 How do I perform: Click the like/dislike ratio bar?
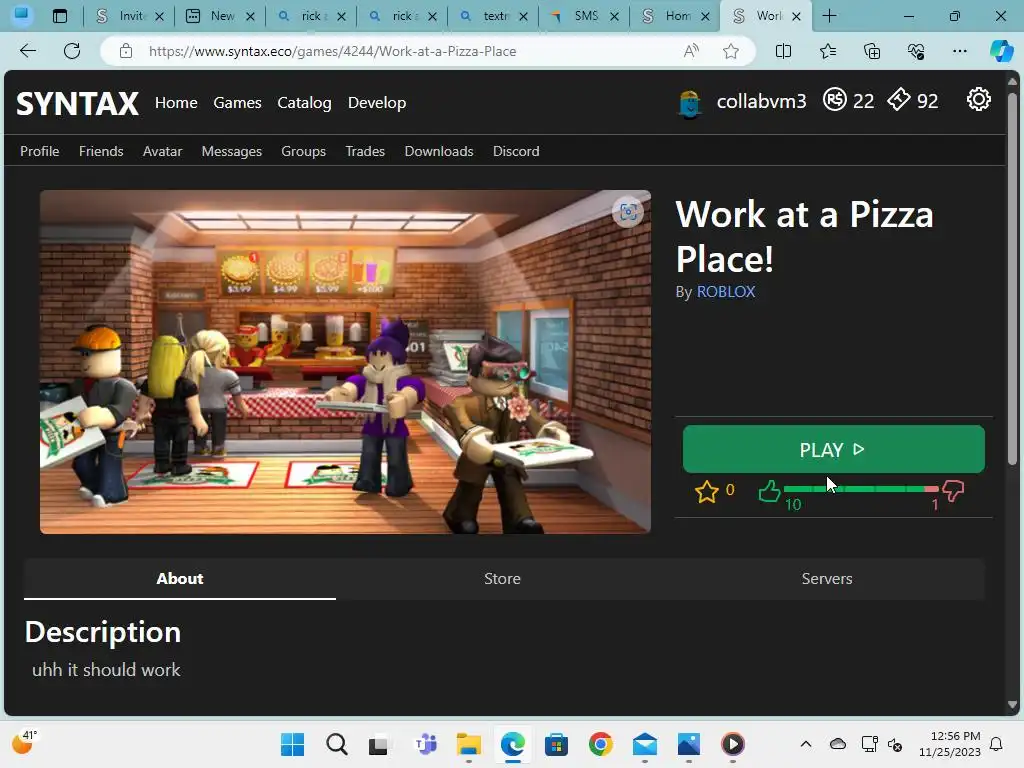pos(861,489)
